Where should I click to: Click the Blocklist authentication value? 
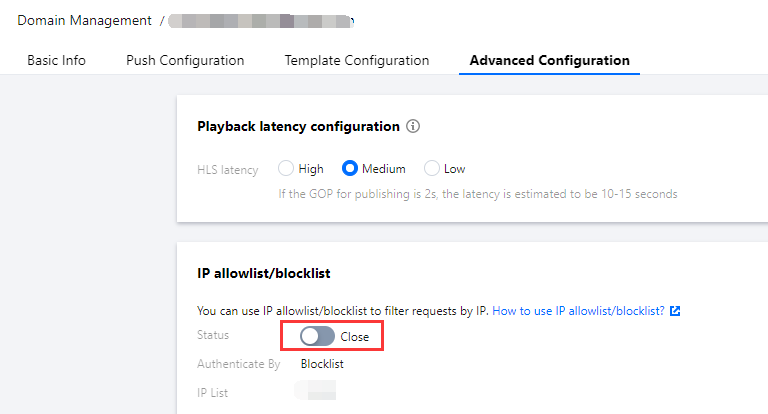322,364
